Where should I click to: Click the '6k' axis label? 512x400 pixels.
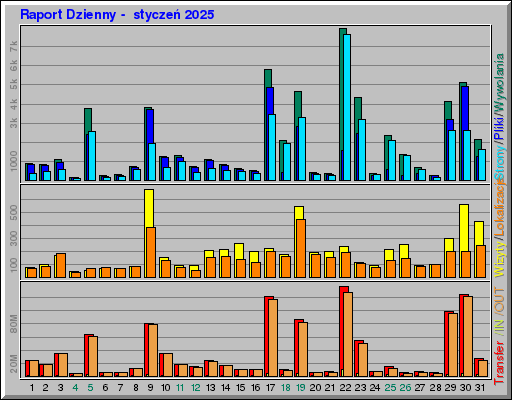(14, 65)
